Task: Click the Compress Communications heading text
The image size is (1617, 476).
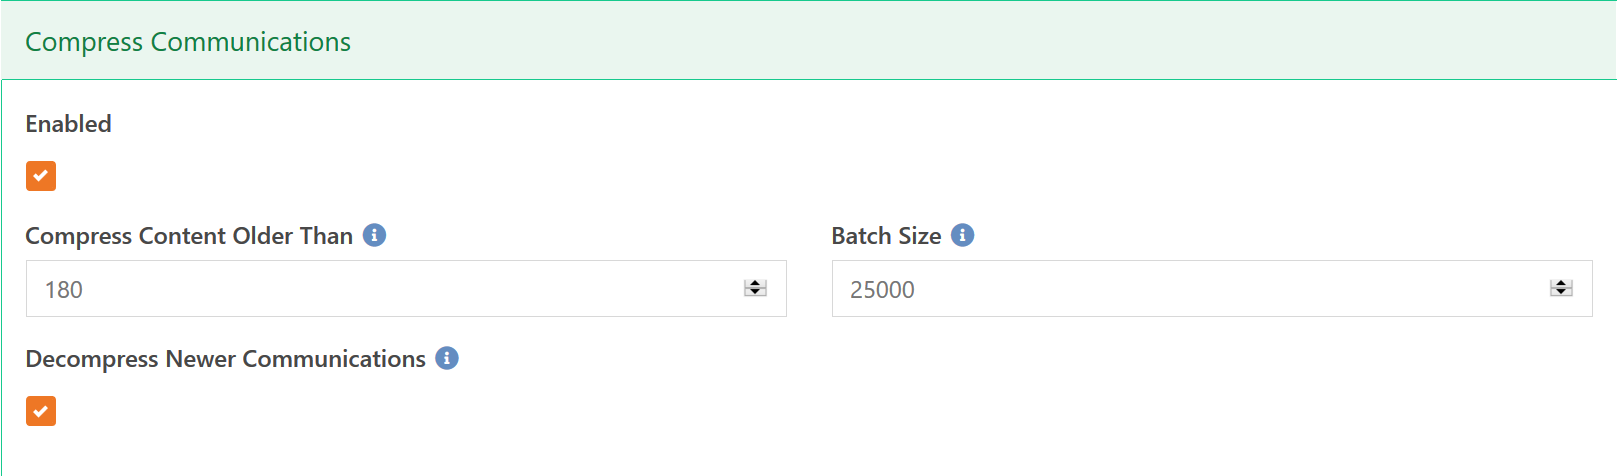Action: click(x=188, y=42)
